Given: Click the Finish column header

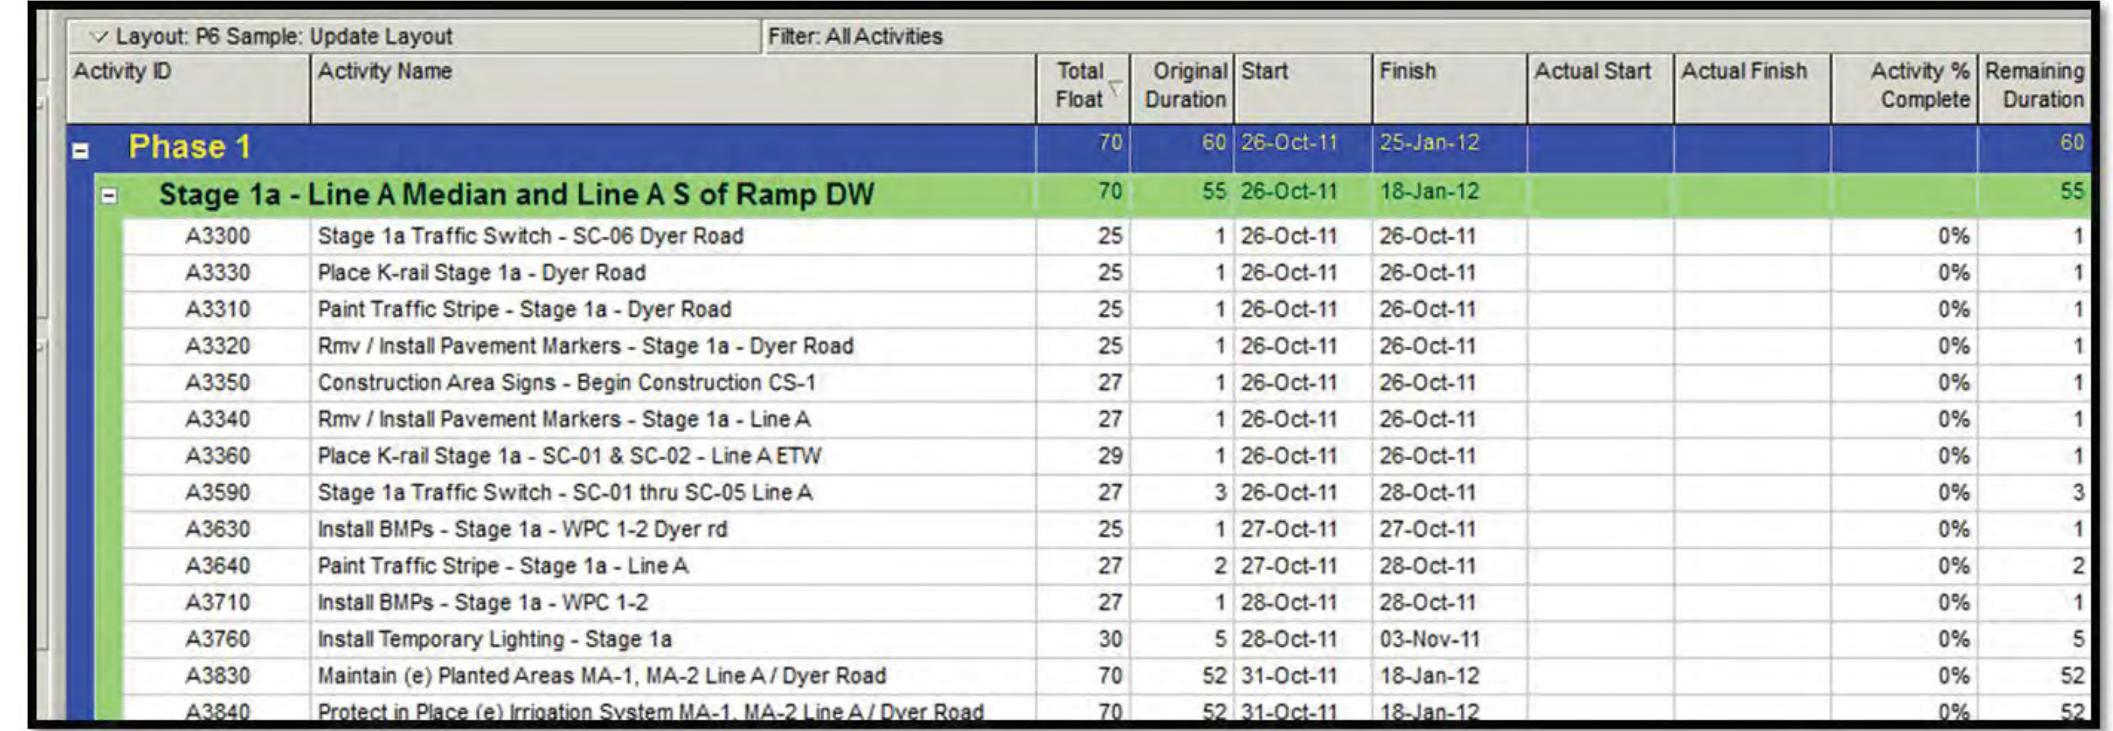Looking at the screenshot, I should (1448, 86).
